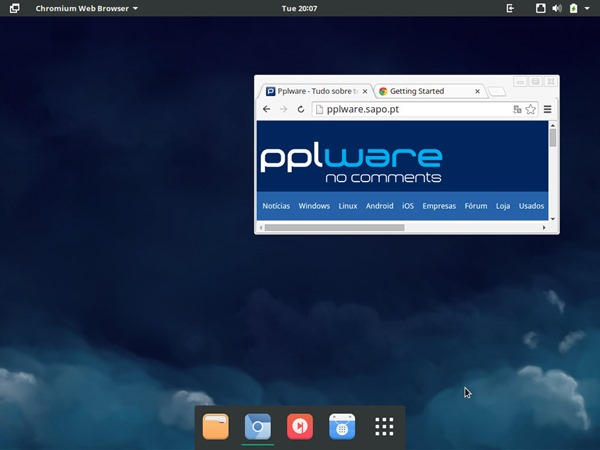Close the Chromium window
This screenshot has height=450, width=600.
[x=551, y=82]
